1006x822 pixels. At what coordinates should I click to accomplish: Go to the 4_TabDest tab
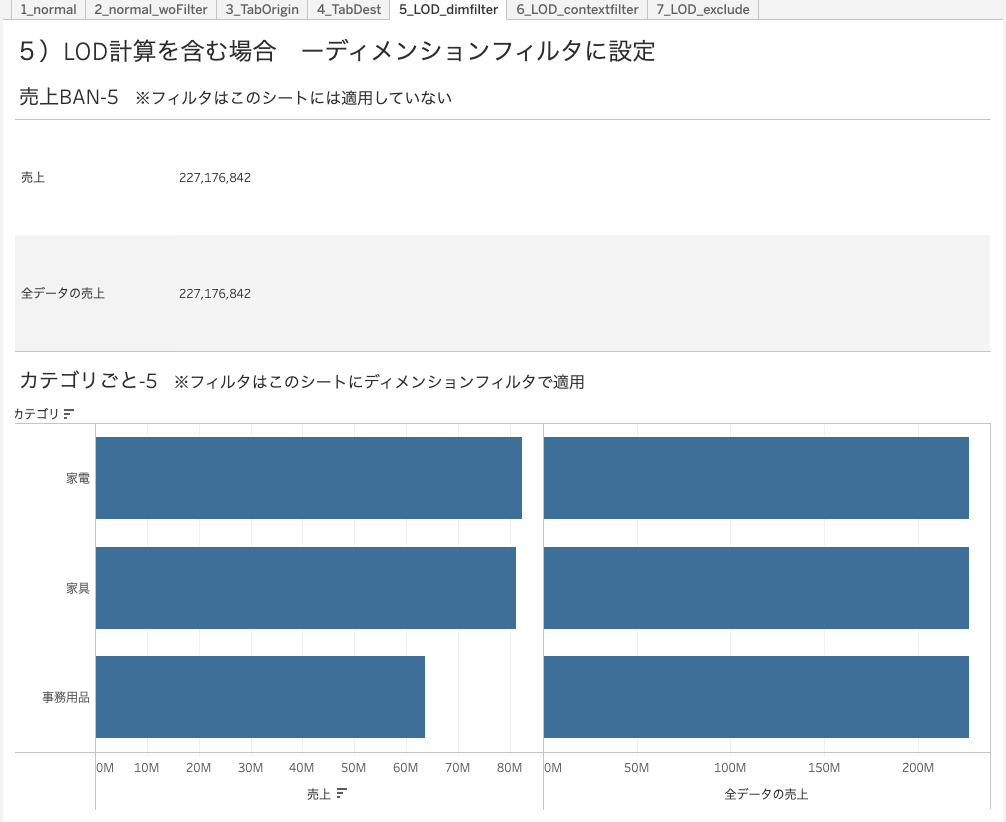(348, 10)
